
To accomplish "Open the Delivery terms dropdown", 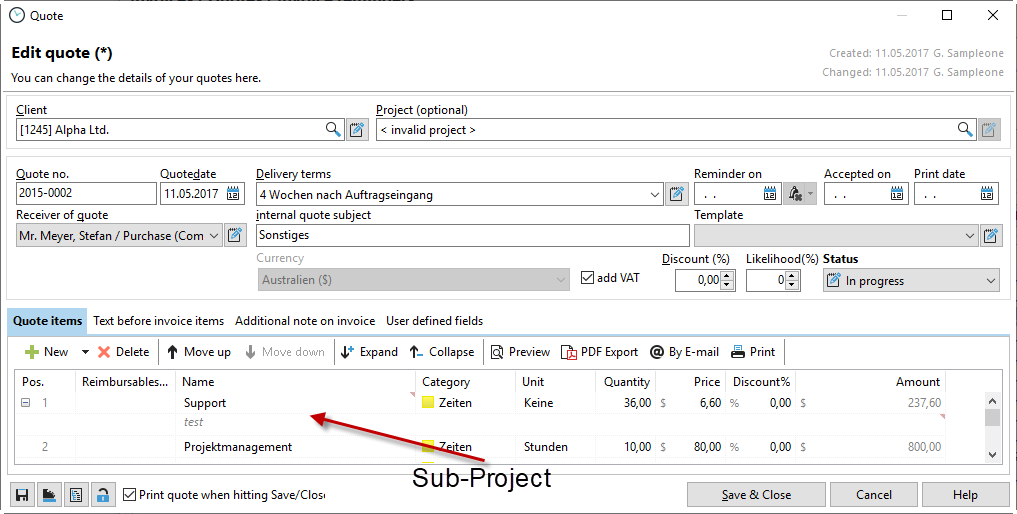I will (655, 194).
